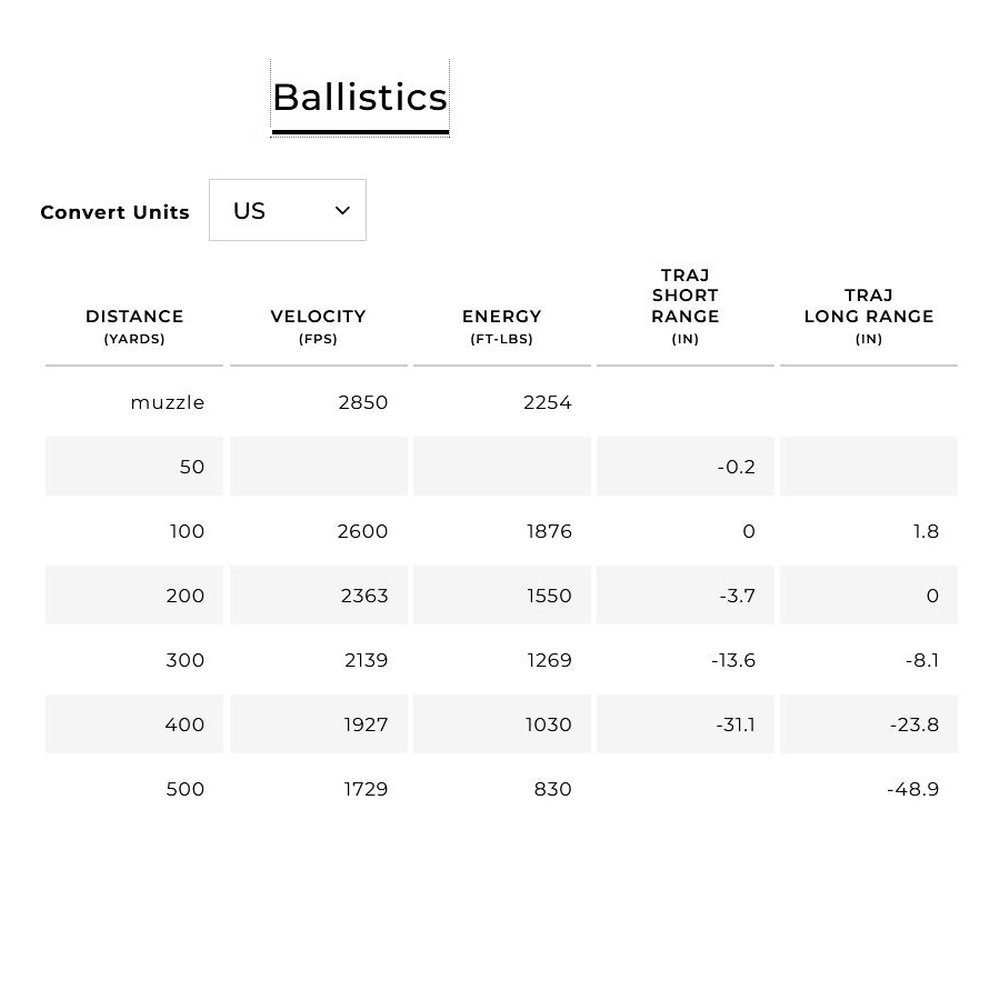Click the -48.9 long range trajectory value
1000x1000 pixels.
pyautogui.click(x=913, y=789)
